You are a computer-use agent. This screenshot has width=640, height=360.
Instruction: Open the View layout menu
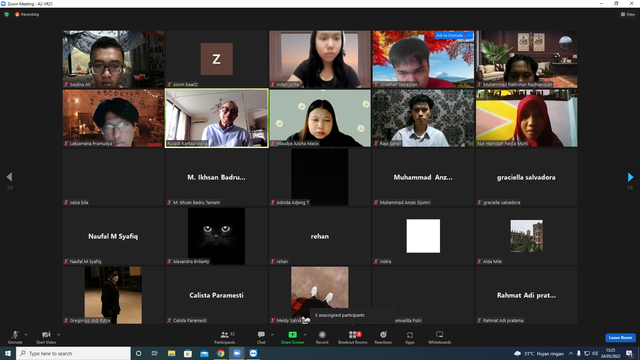tap(628, 14)
